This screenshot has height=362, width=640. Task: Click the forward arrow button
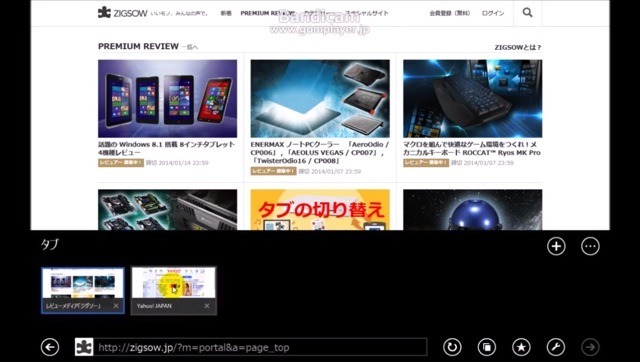click(x=590, y=347)
